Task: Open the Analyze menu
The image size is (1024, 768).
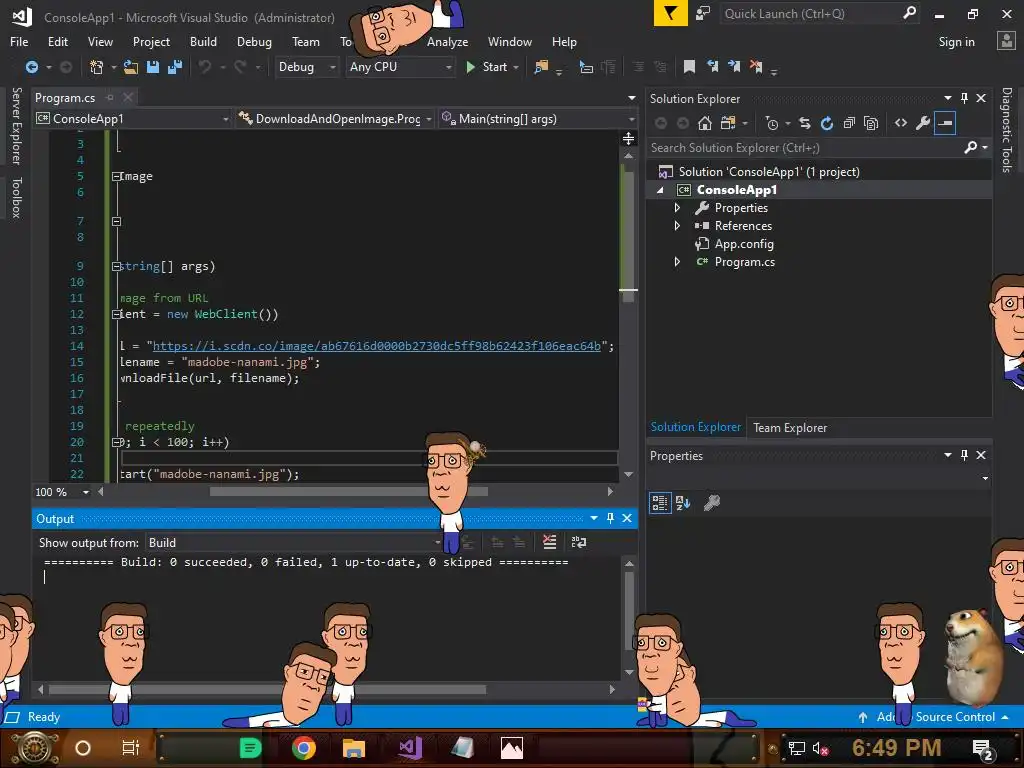Action: (x=447, y=42)
